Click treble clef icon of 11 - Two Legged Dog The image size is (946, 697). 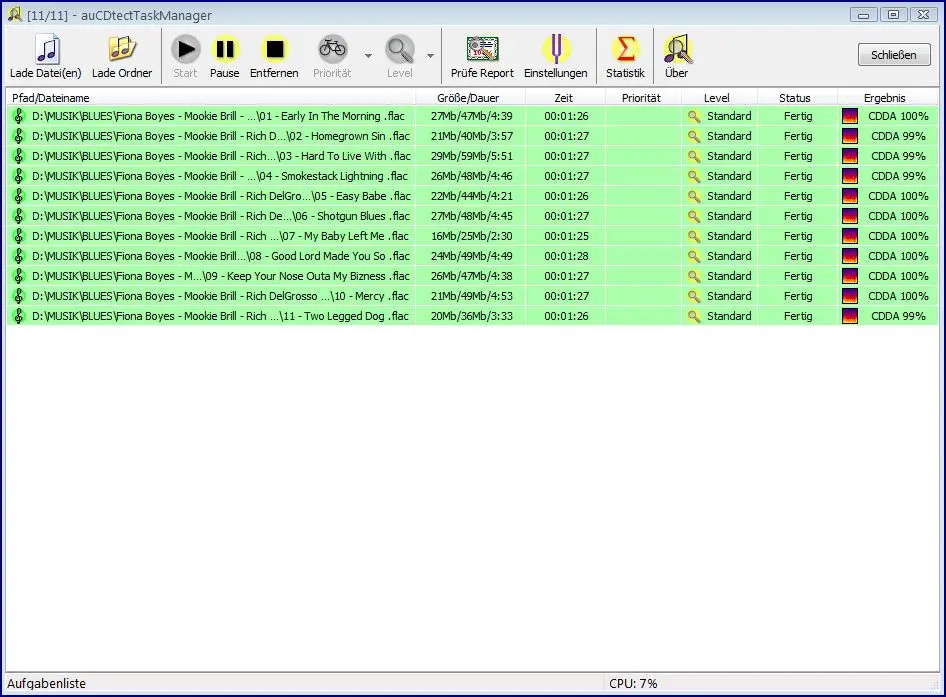click(19, 316)
